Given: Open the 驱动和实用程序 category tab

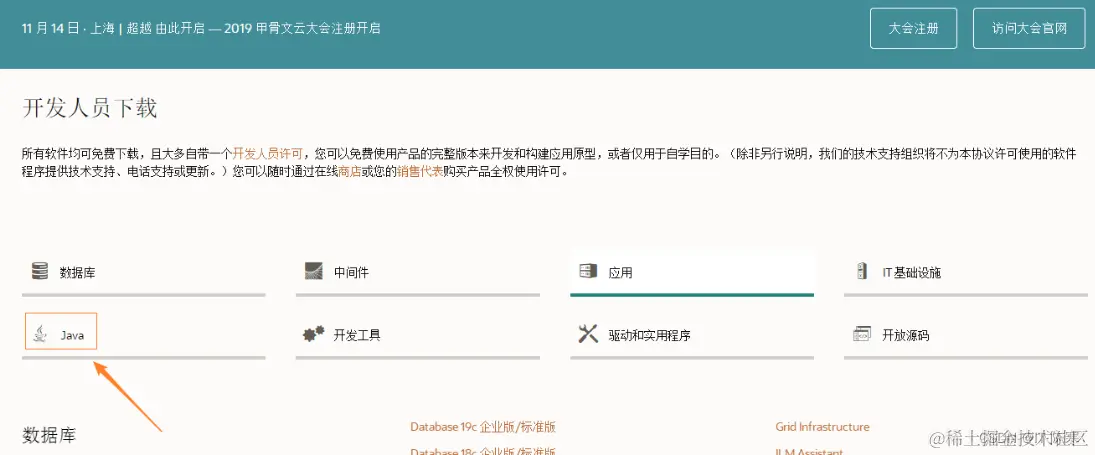Looking at the screenshot, I should [692, 336].
